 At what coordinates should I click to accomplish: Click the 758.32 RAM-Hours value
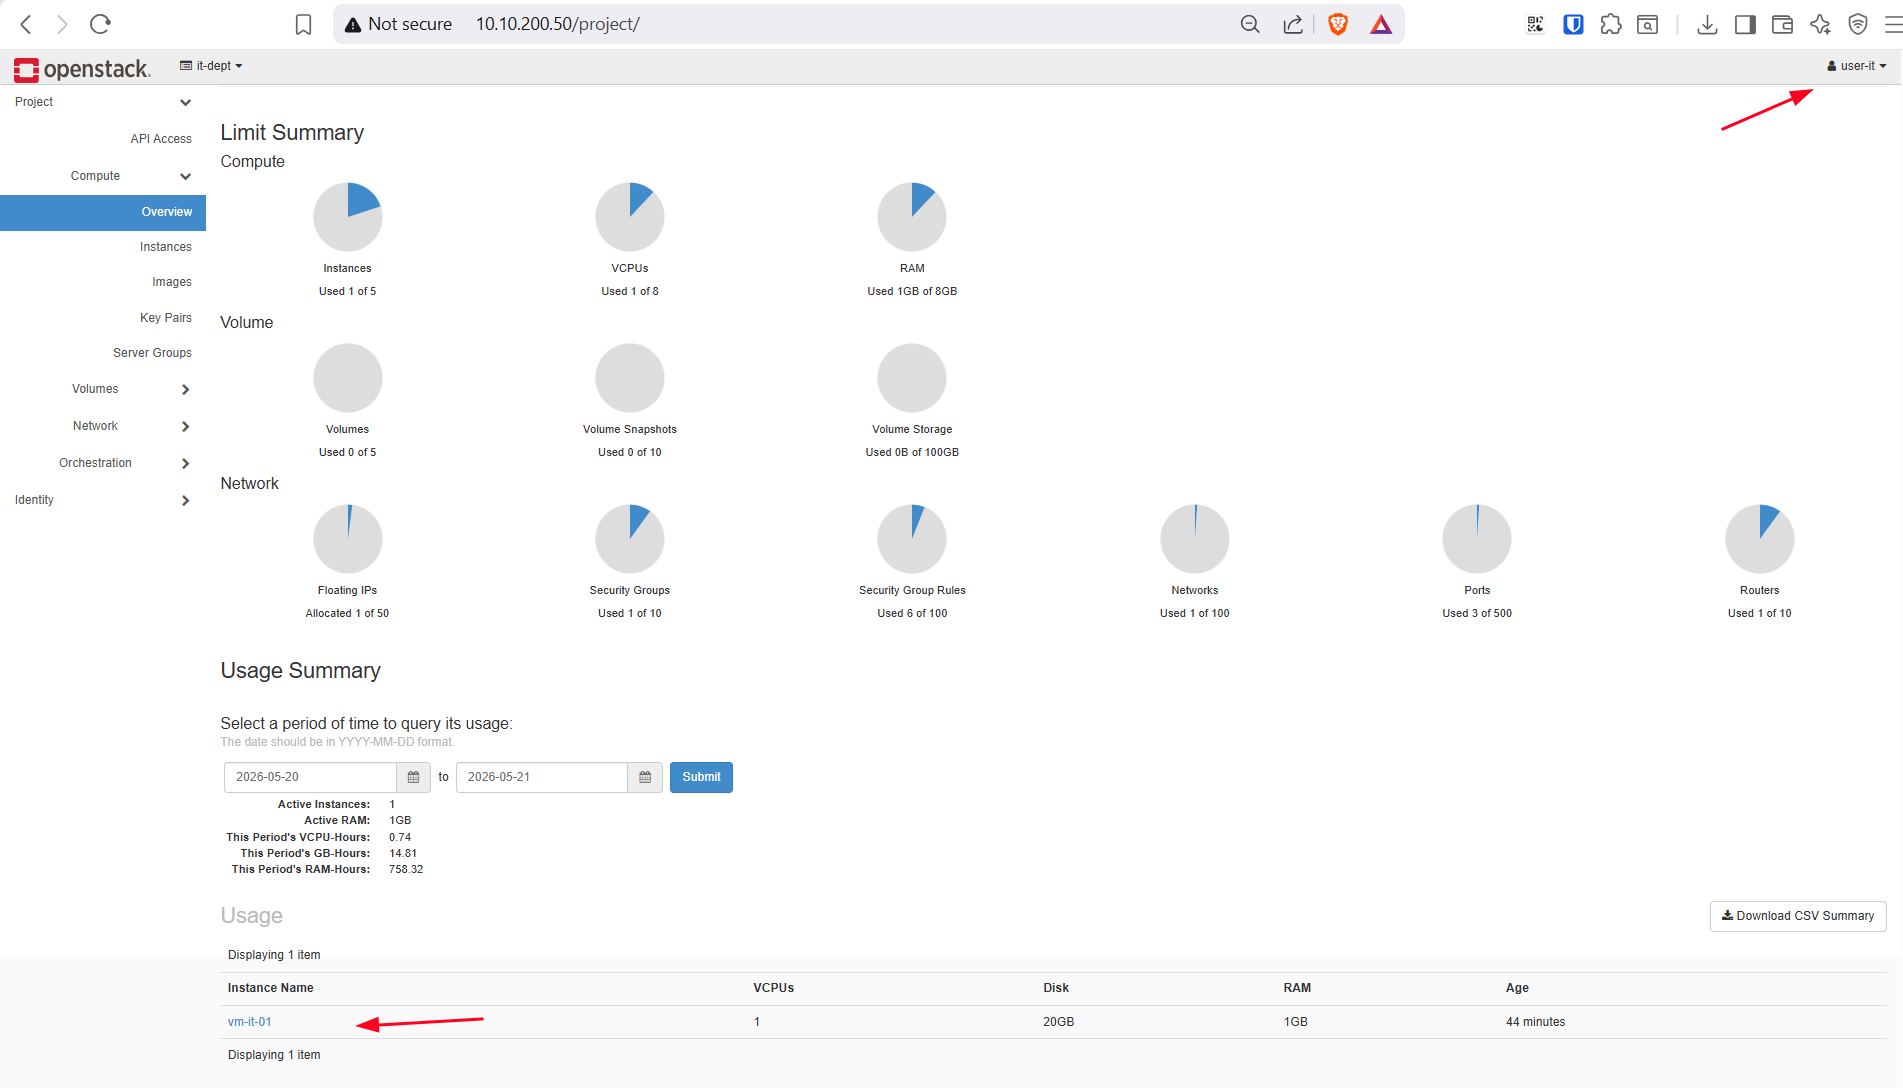[406, 870]
